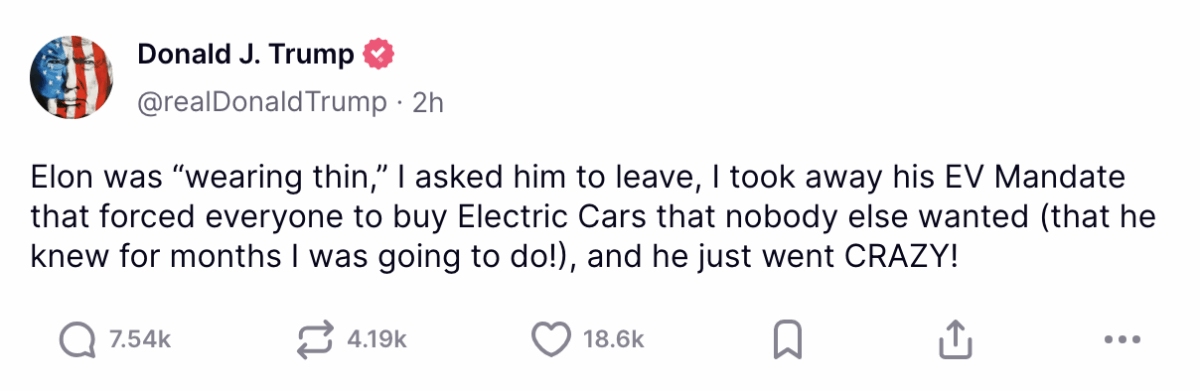Open the share icon options
The width and height of the screenshot is (1200, 391).
(954, 339)
